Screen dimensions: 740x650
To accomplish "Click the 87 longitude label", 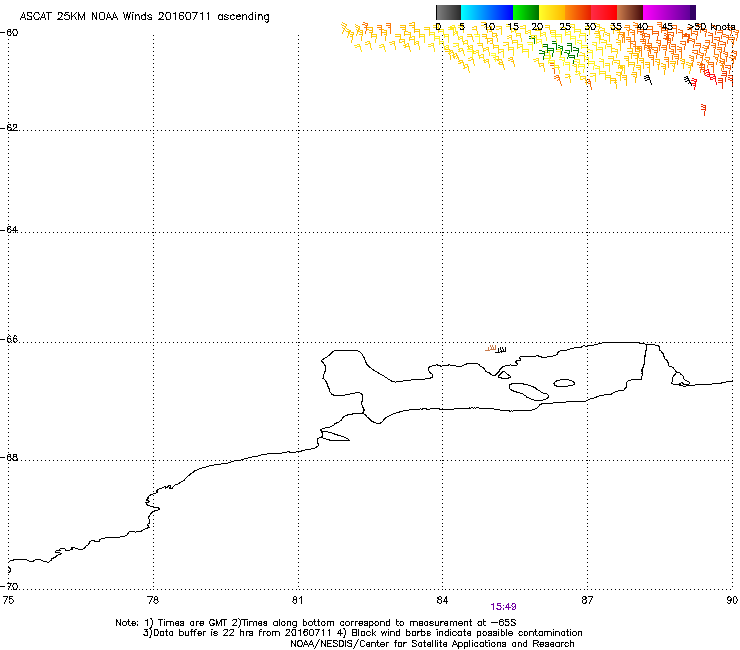I will pos(587,600).
